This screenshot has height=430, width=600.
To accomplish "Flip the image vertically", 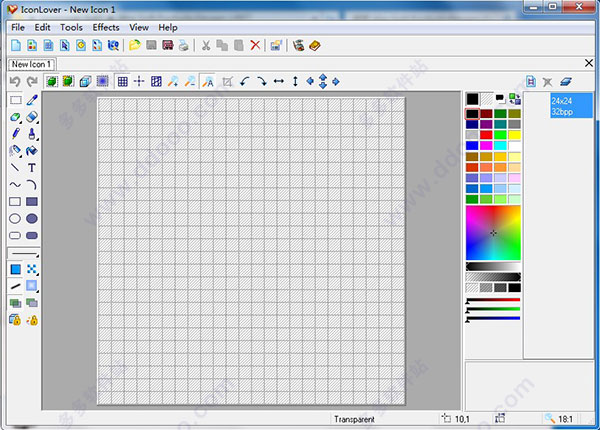I will (x=295, y=81).
